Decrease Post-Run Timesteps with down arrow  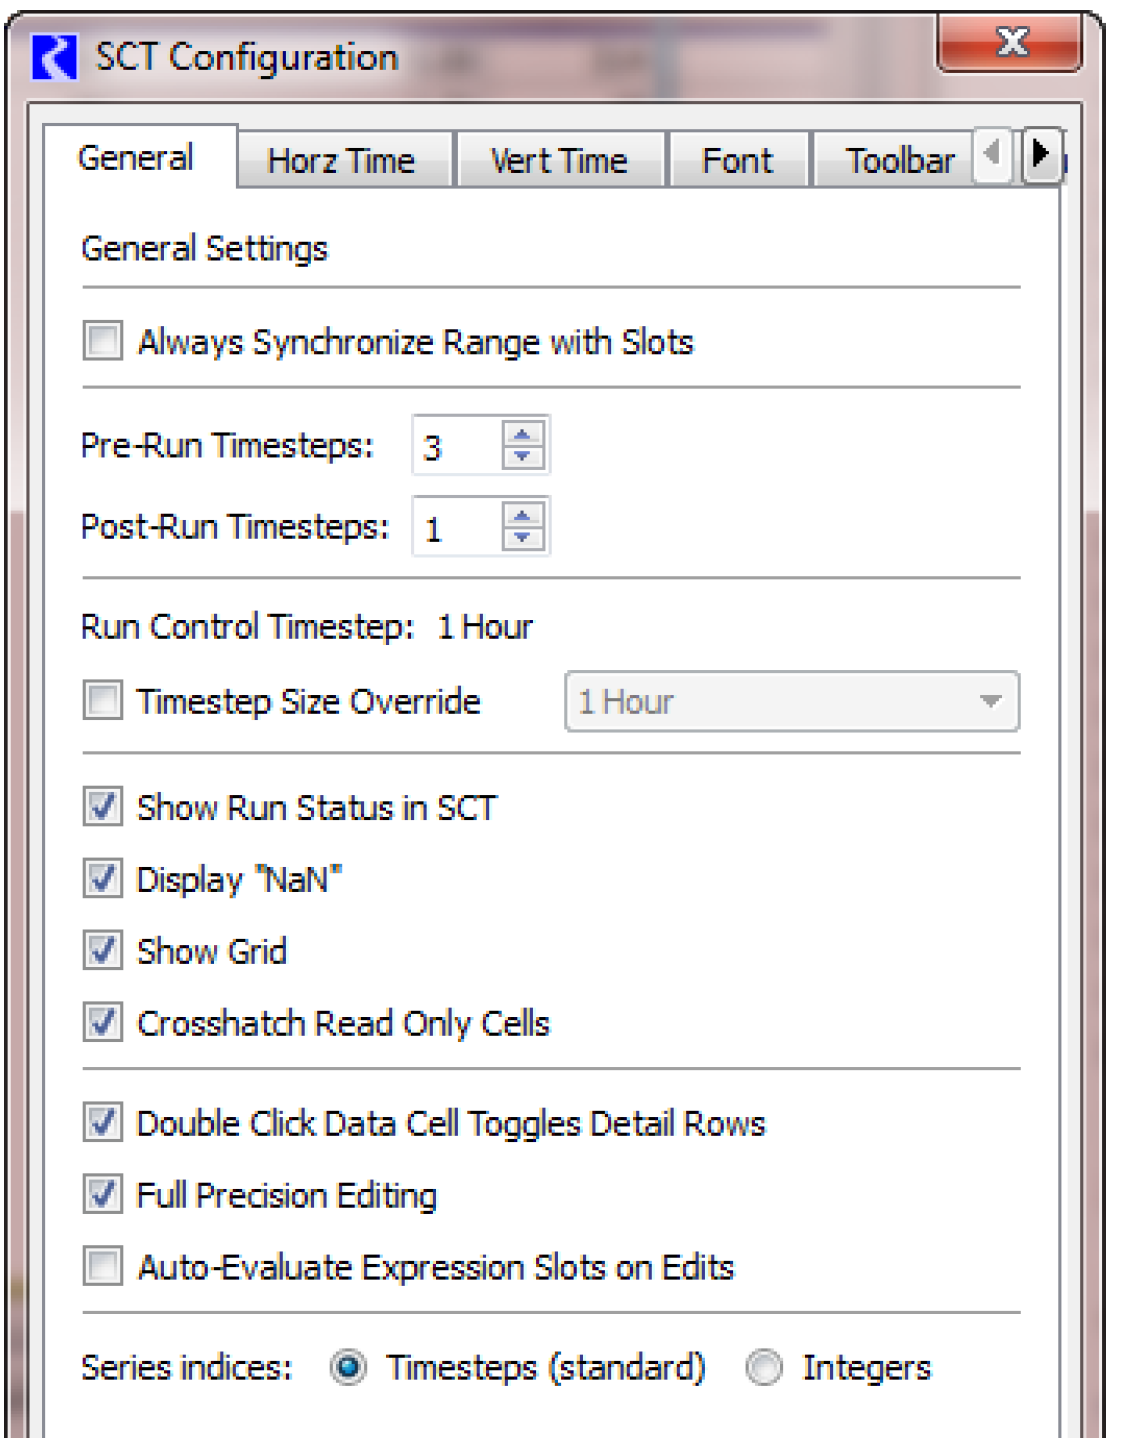(522, 539)
